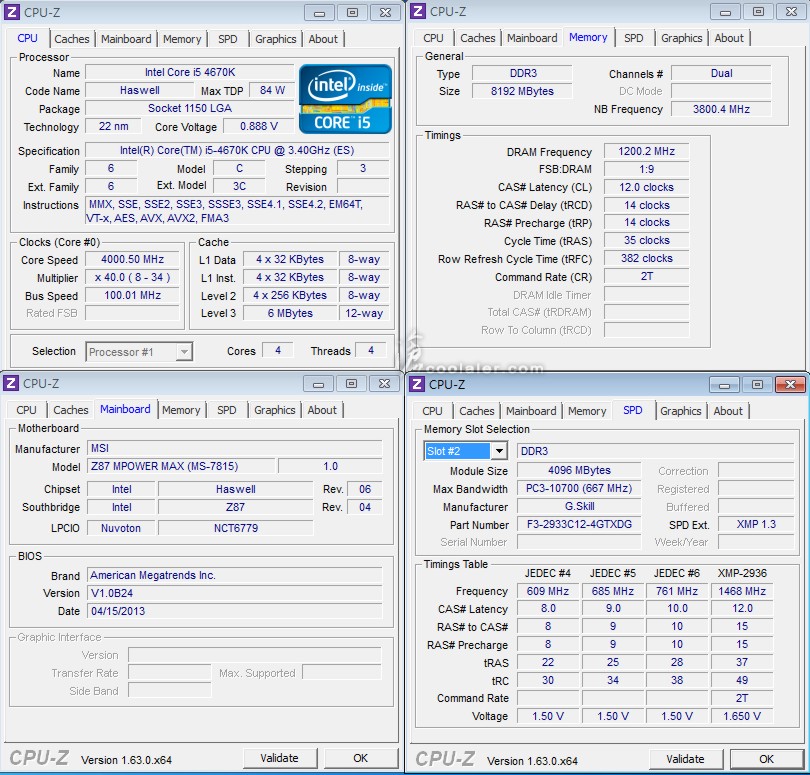Click the LPCIO vendor value Nuvoton
This screenshot has width=810, height=775.
121,528
